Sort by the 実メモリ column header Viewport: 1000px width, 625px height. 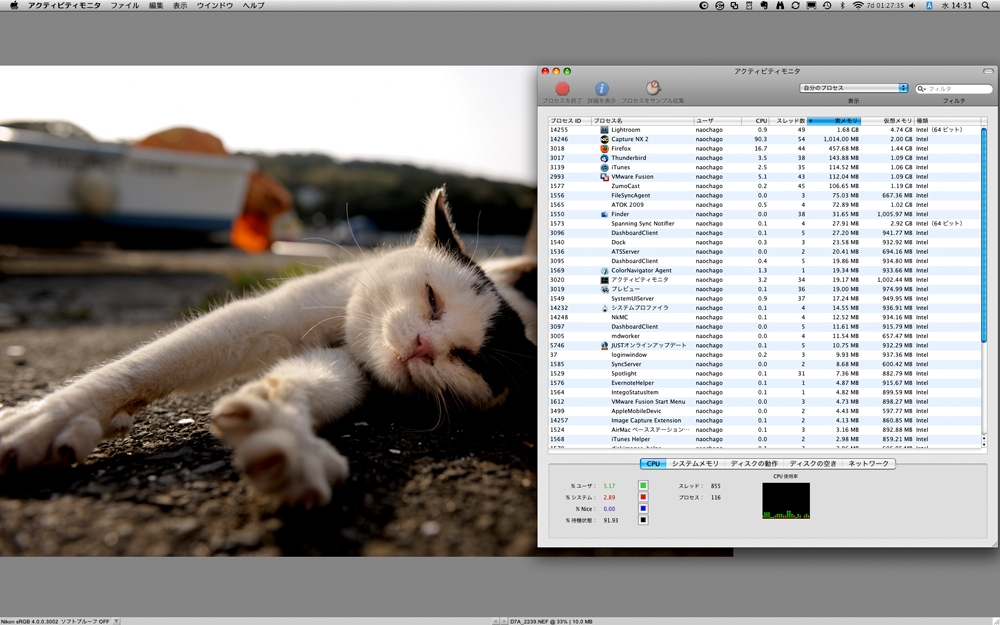[834, 121]
